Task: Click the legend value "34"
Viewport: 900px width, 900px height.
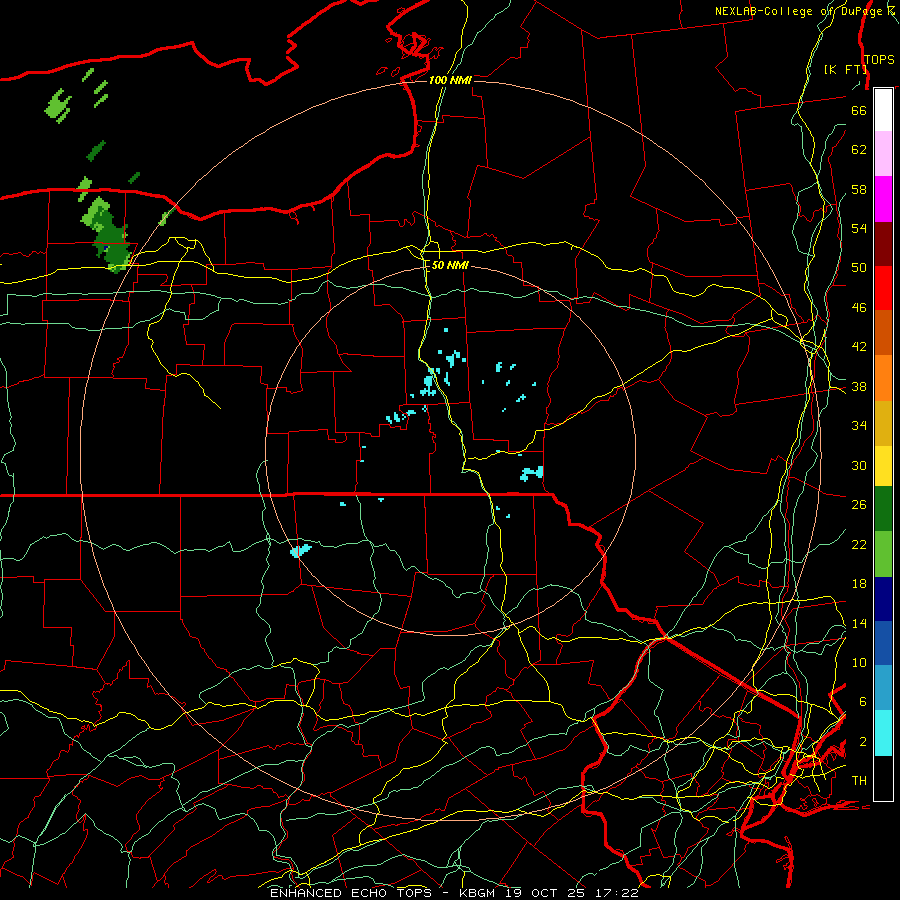Action: 859,426
